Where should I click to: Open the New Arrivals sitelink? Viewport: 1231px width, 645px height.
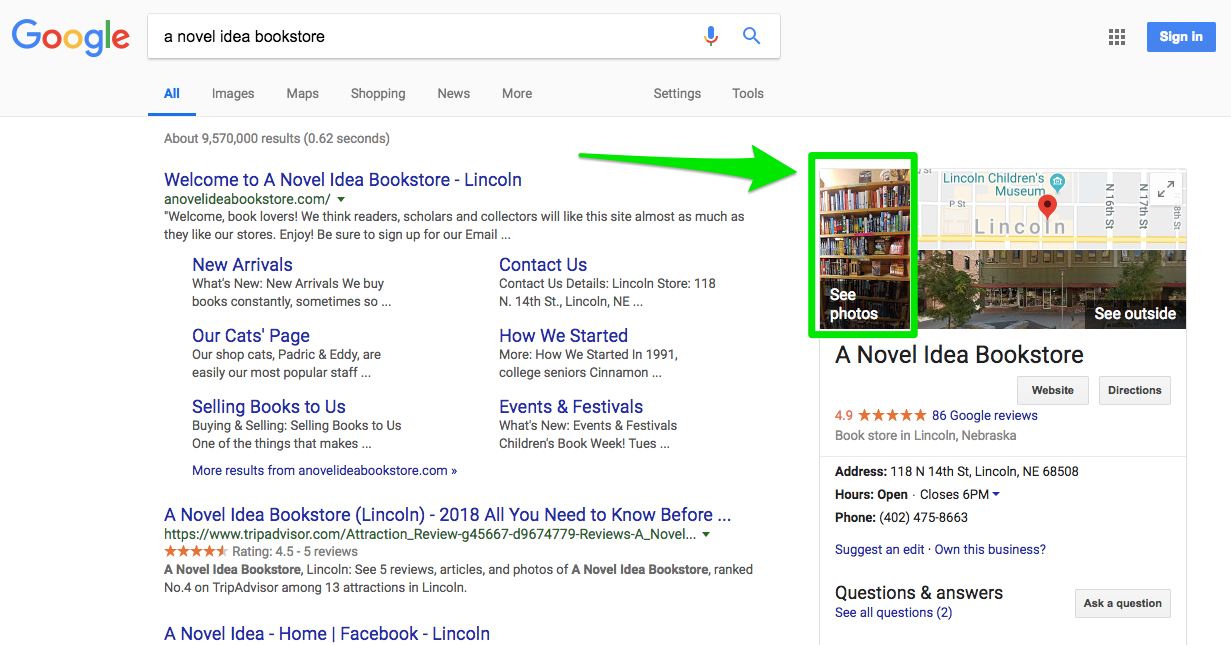[242, 265]
